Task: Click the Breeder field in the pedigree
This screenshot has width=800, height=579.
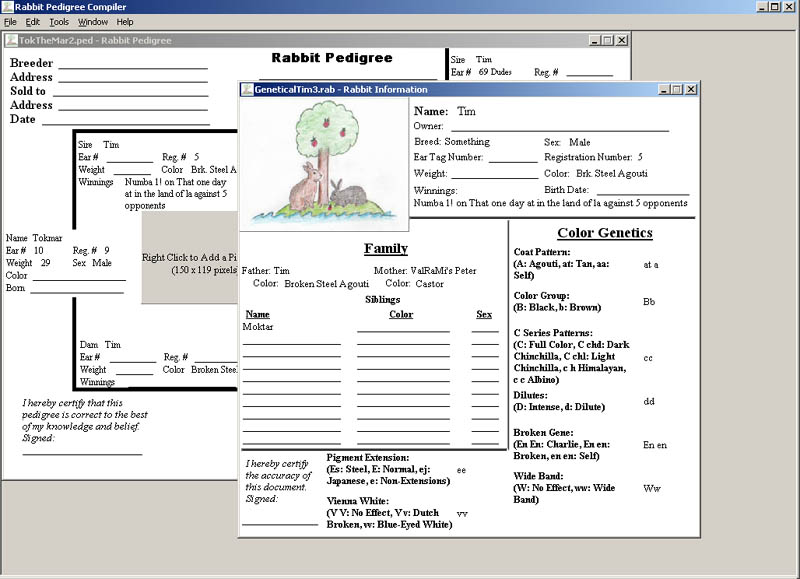Action: point(132,64)
